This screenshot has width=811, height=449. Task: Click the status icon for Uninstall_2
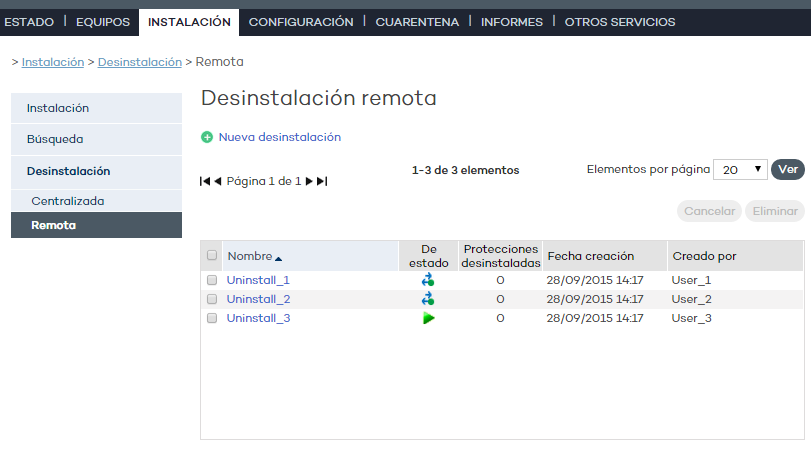(x=428, y=299)
